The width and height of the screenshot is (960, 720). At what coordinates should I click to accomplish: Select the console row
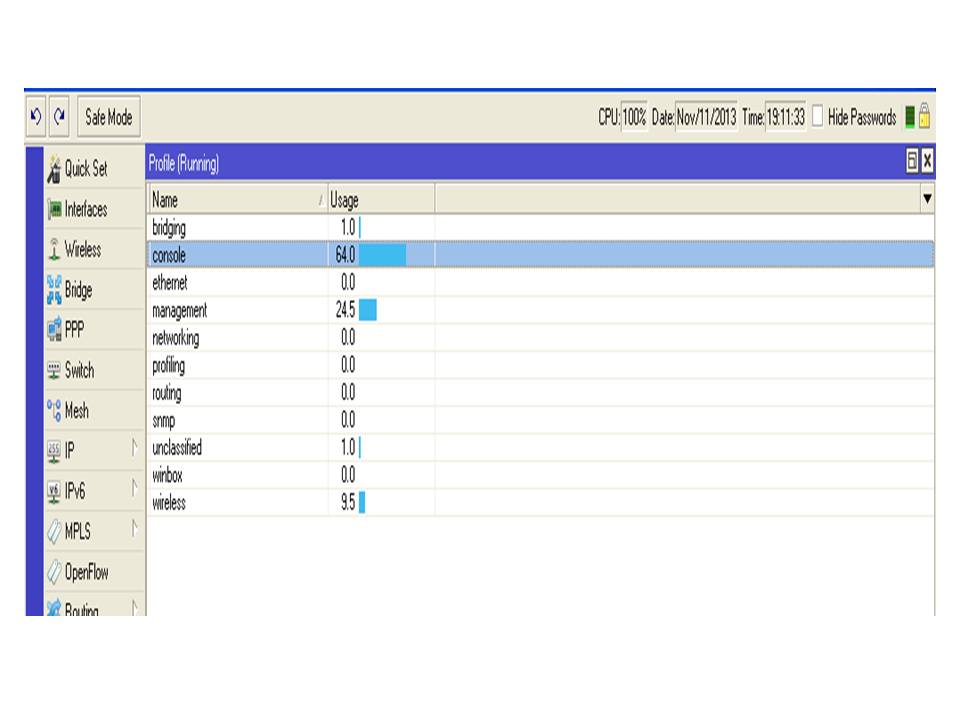point(541,255)
